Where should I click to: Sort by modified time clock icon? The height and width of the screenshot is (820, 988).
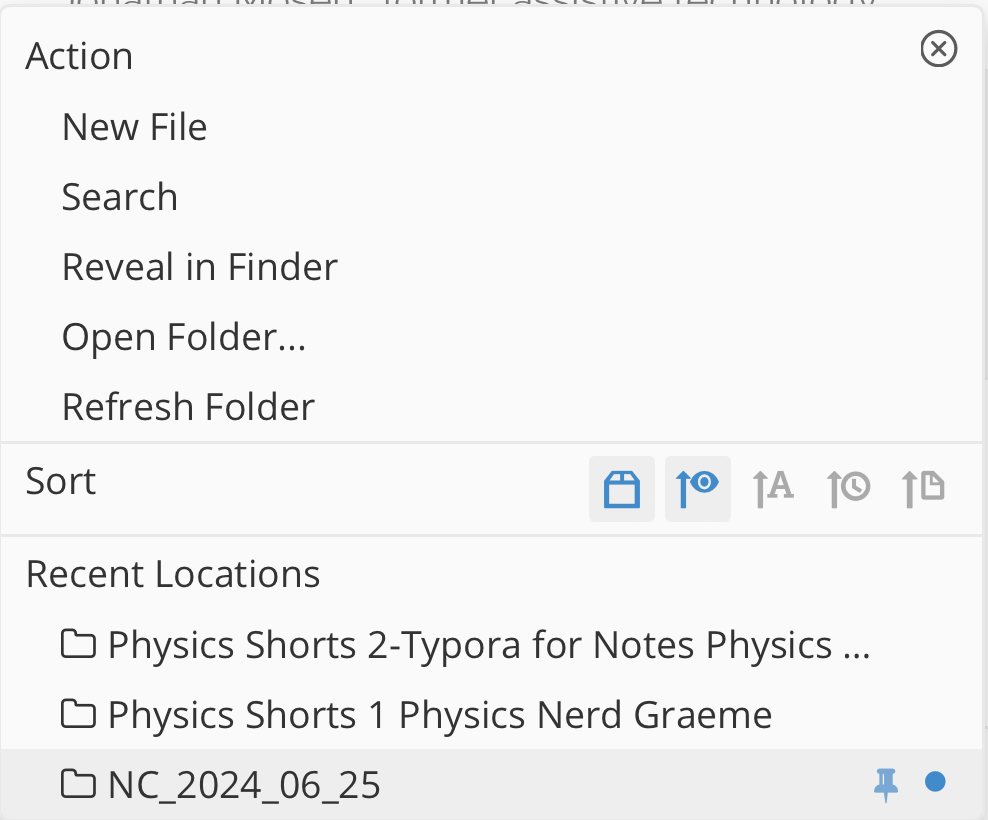click(x=848, y=489)
